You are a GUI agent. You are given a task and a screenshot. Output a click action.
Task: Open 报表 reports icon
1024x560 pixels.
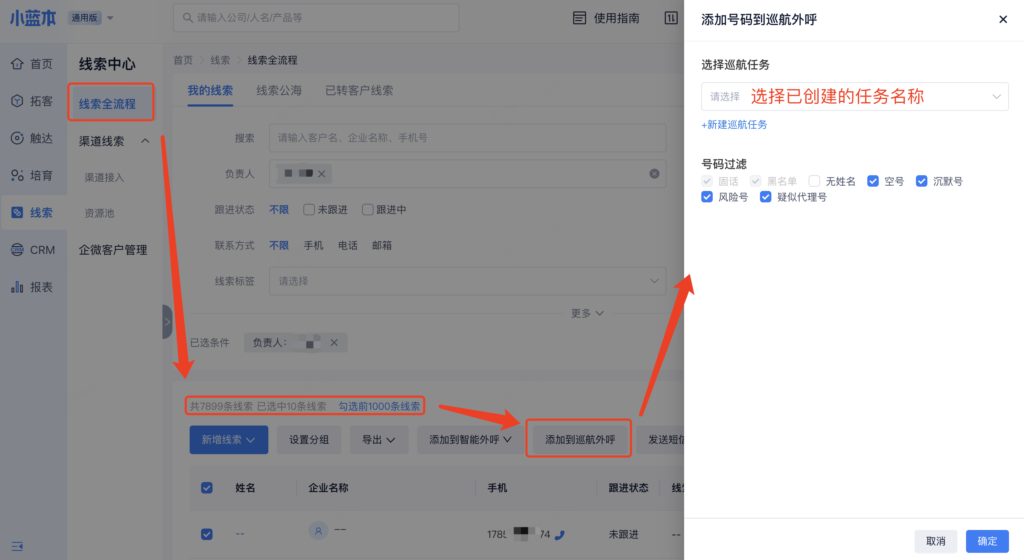tap(18, 287)
